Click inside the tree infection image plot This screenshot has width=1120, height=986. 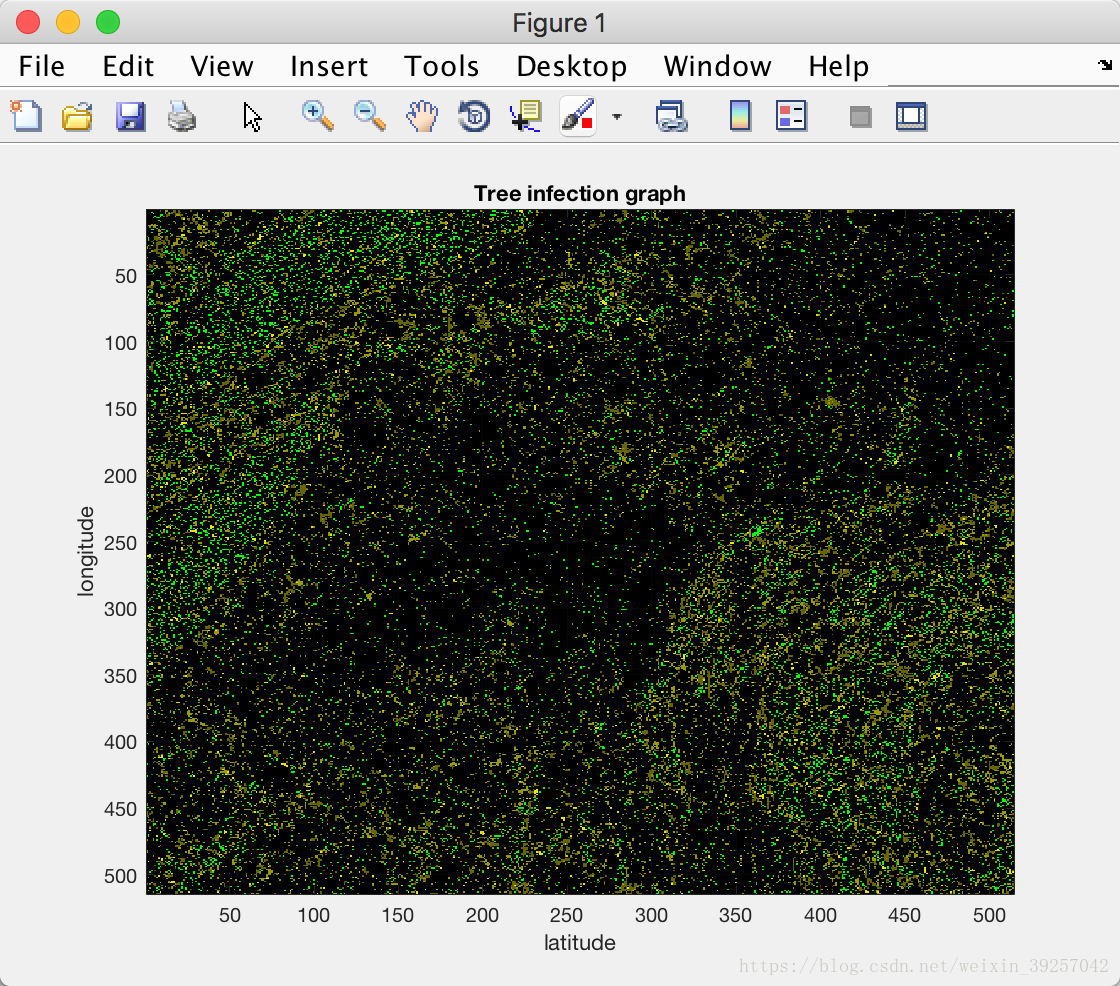pos(580,552)
